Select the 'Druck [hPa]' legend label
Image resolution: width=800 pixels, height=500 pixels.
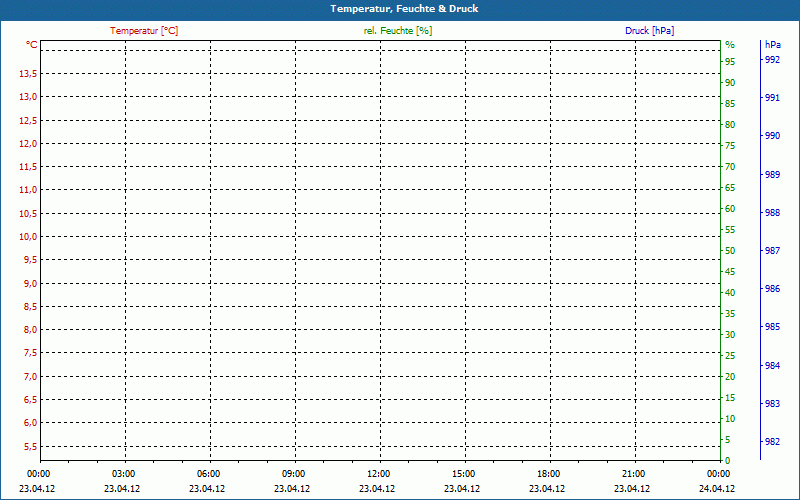coord(649,31)
